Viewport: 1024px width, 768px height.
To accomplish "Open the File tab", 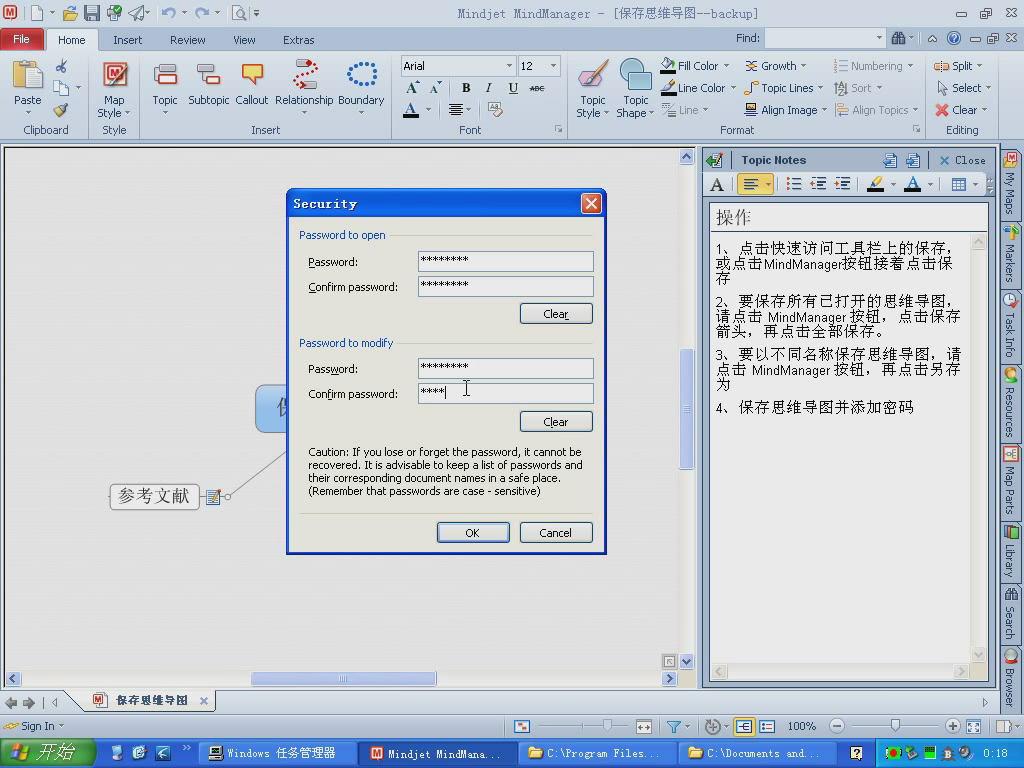I will click(x=22, y=39).
